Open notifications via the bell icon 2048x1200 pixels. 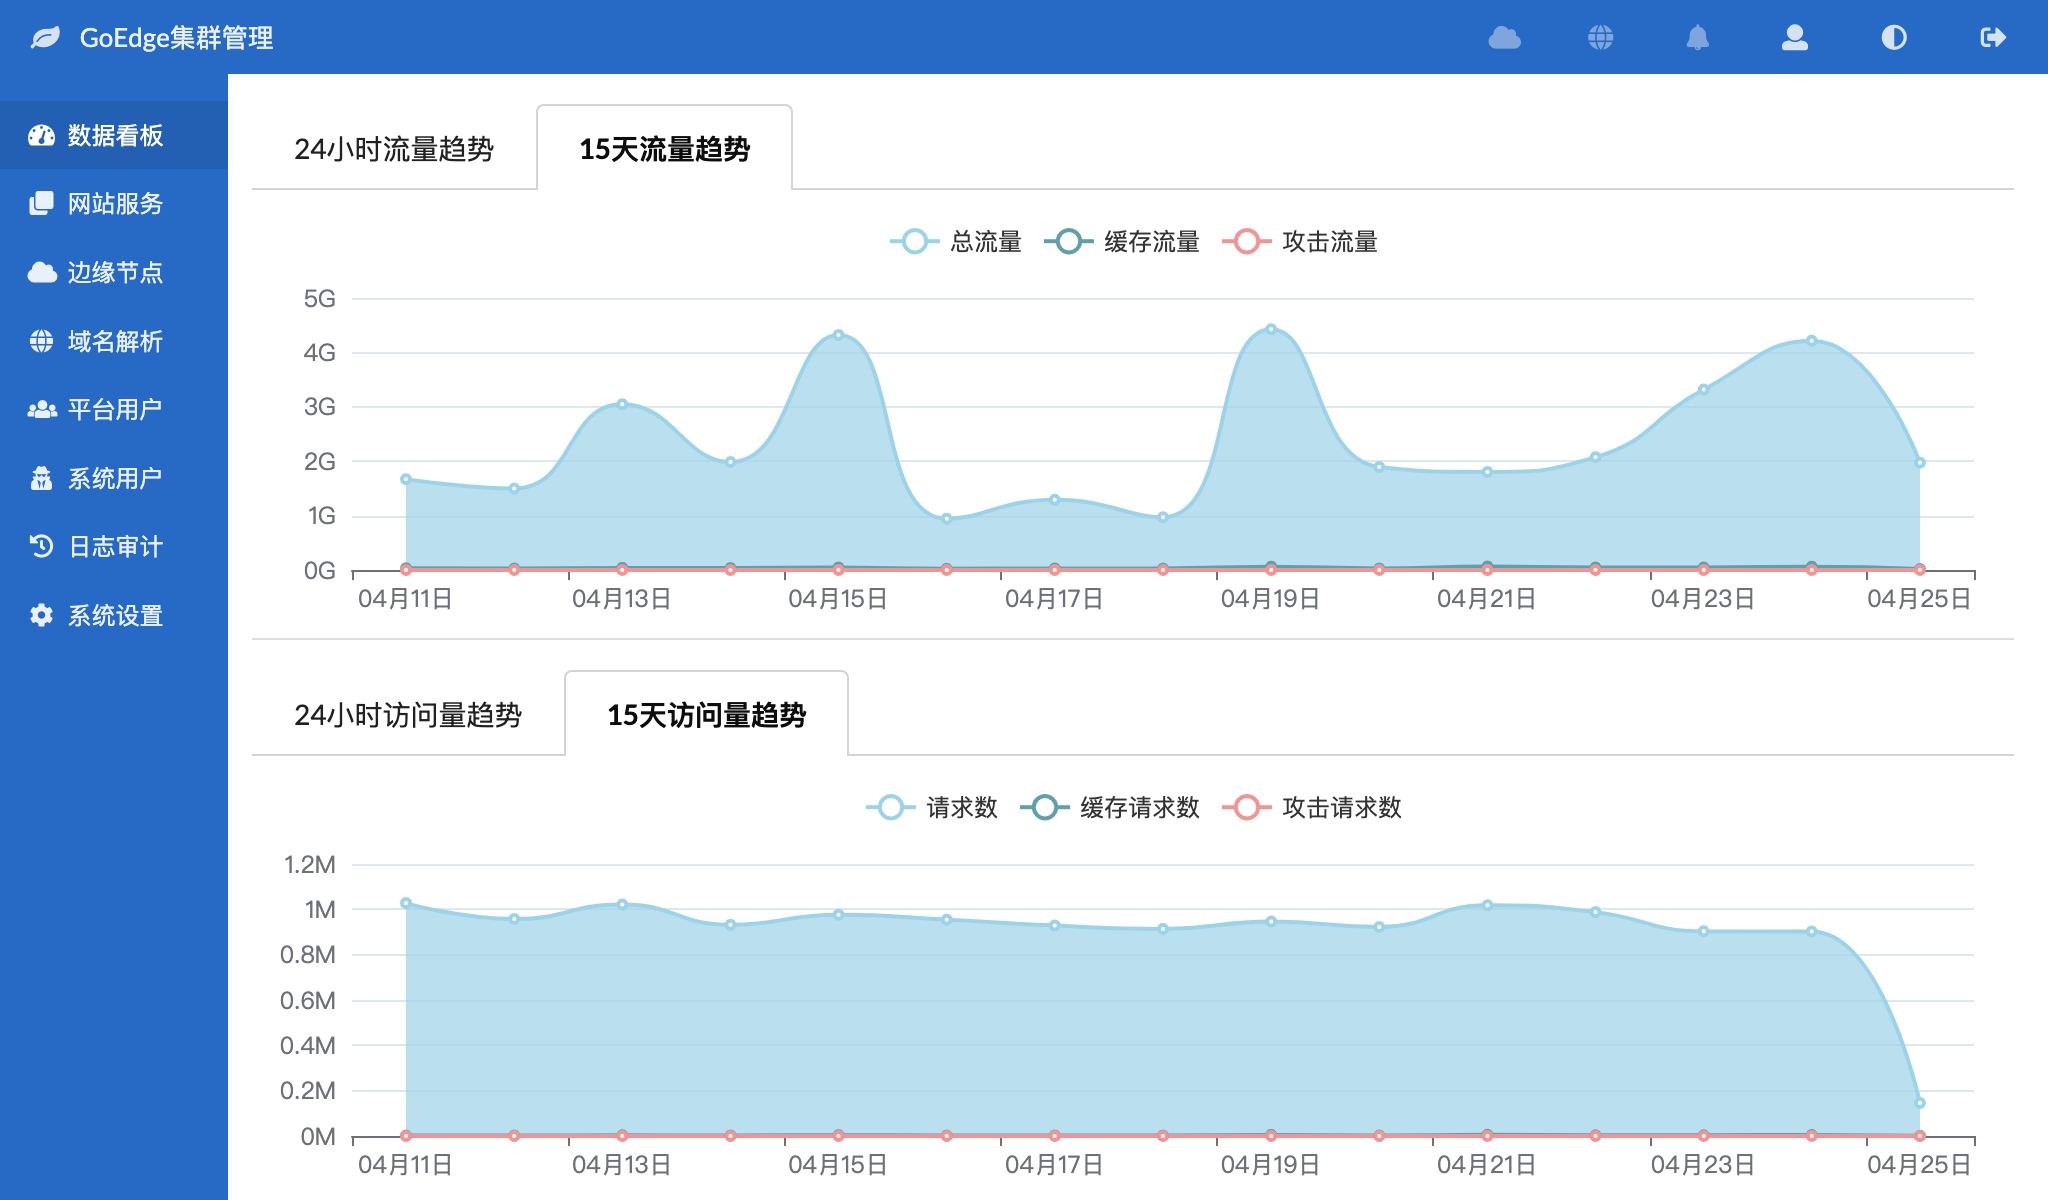tap(1698, 38)
